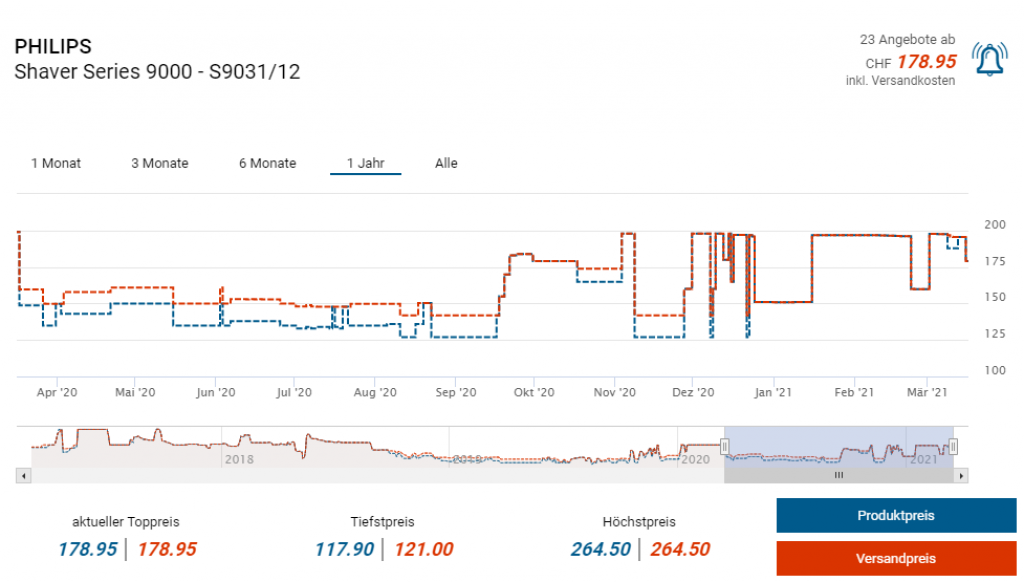
Task: Click the Höchstpreis label
Action: pos(639,522)
